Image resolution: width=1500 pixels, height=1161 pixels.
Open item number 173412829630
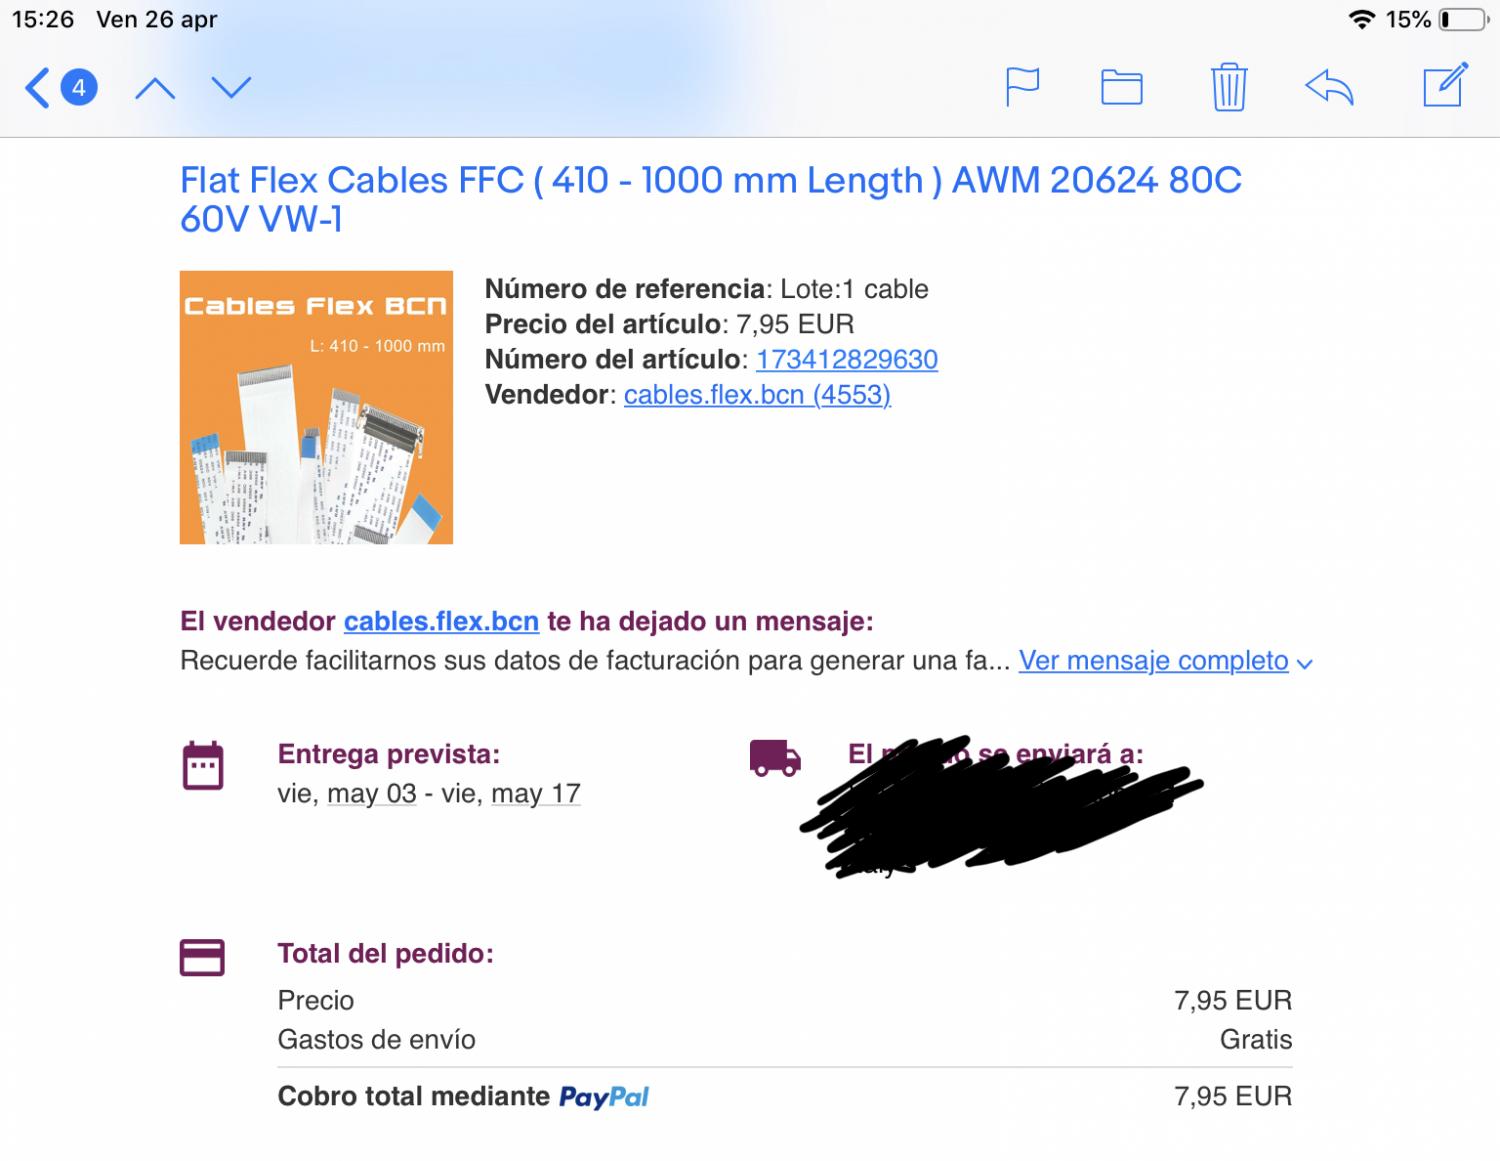tap(846, 359)
